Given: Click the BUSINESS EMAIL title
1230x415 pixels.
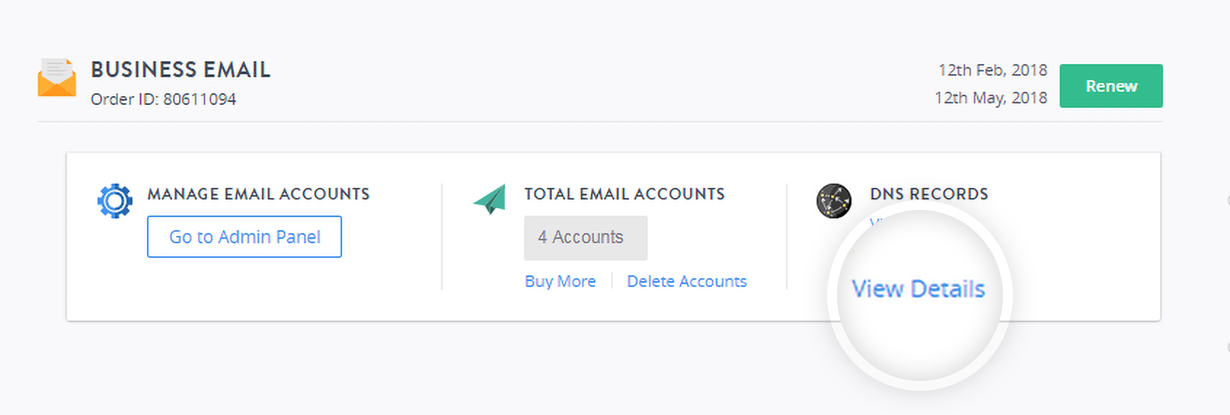Looking at the screenshot, I should tap(181, 70).
